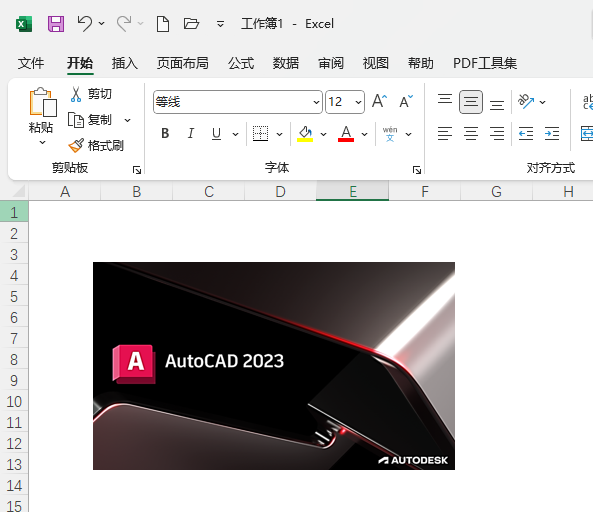This screenshot has height=512, width=593.
Task: Open the undo history dropdown arrow
Action: 101,23
